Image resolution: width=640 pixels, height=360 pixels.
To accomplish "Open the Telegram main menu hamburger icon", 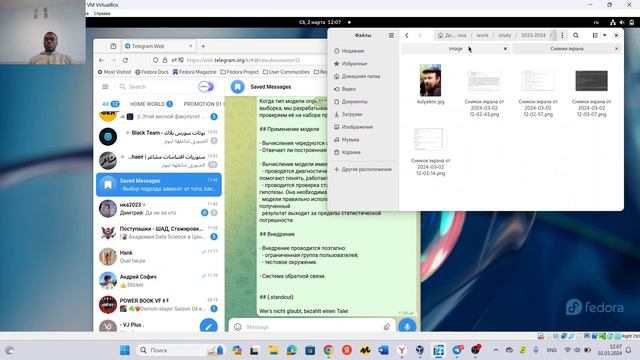I will (105, 87).
